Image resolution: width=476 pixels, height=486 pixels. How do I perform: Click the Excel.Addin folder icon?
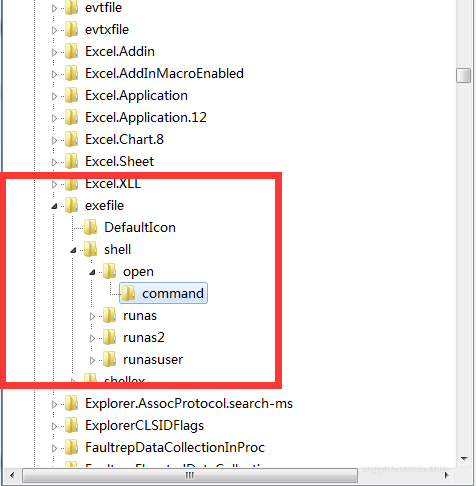click(x=71, y=51)
